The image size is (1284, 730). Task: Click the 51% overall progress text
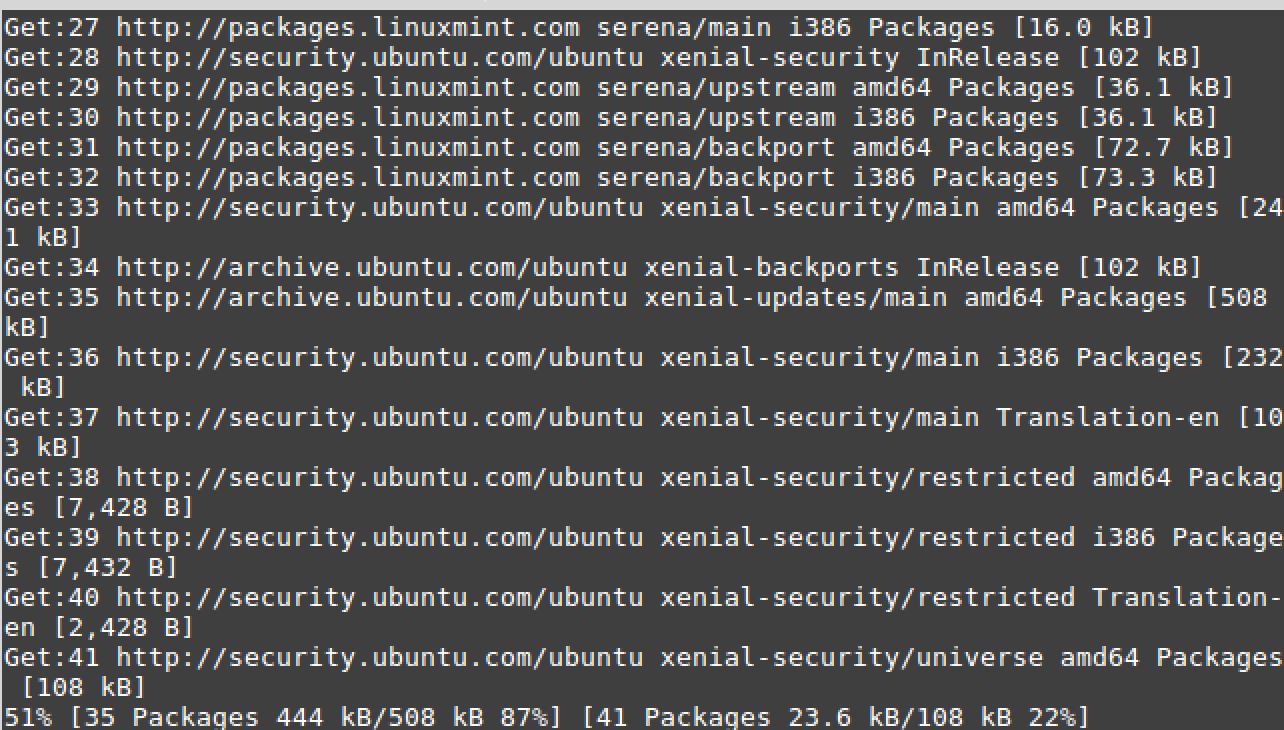click(x=27, y=718)
